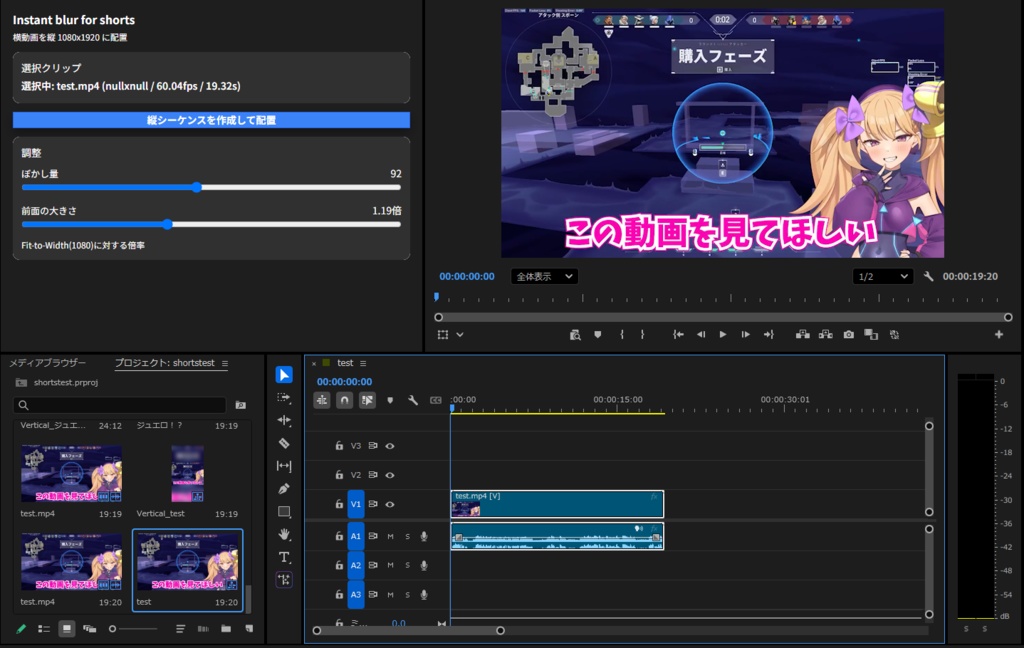This screenshot has width=1024, height=648.
Task: Open the 全体表示 zoom level dropdown
Action: [x=543, y=276]
